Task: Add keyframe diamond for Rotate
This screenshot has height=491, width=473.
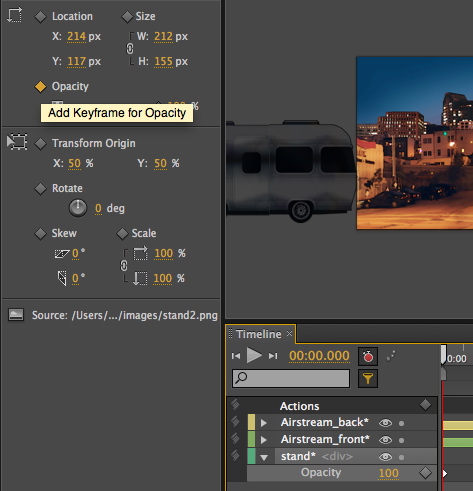Action: click(40, 189)
